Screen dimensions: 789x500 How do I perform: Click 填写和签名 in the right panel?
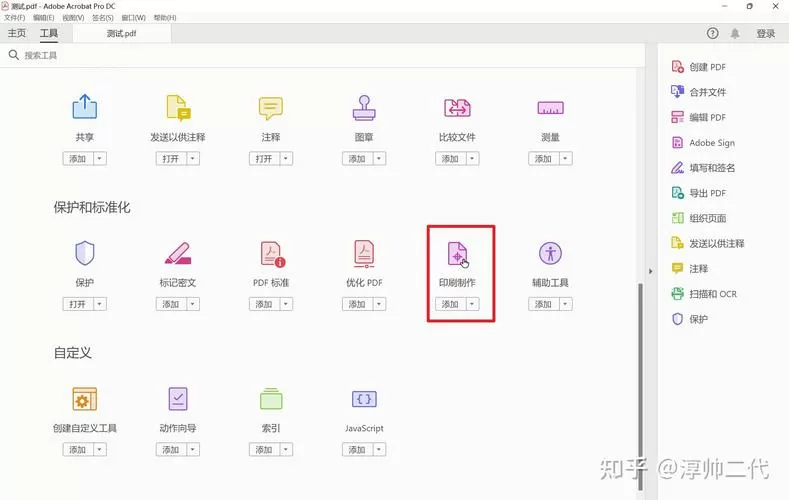pyautogui.click(x=703, y=168)
